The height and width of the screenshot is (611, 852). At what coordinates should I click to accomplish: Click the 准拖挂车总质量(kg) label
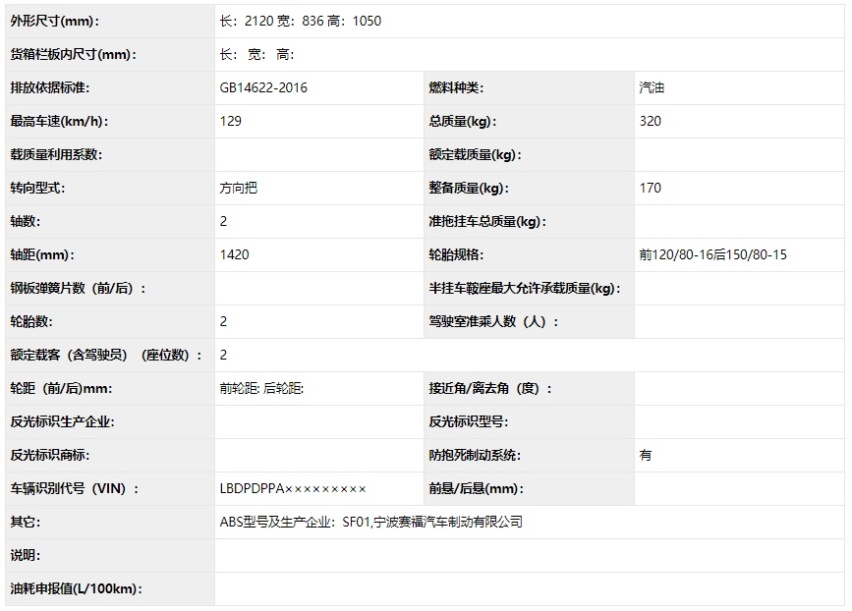click(x=487, y=221)
